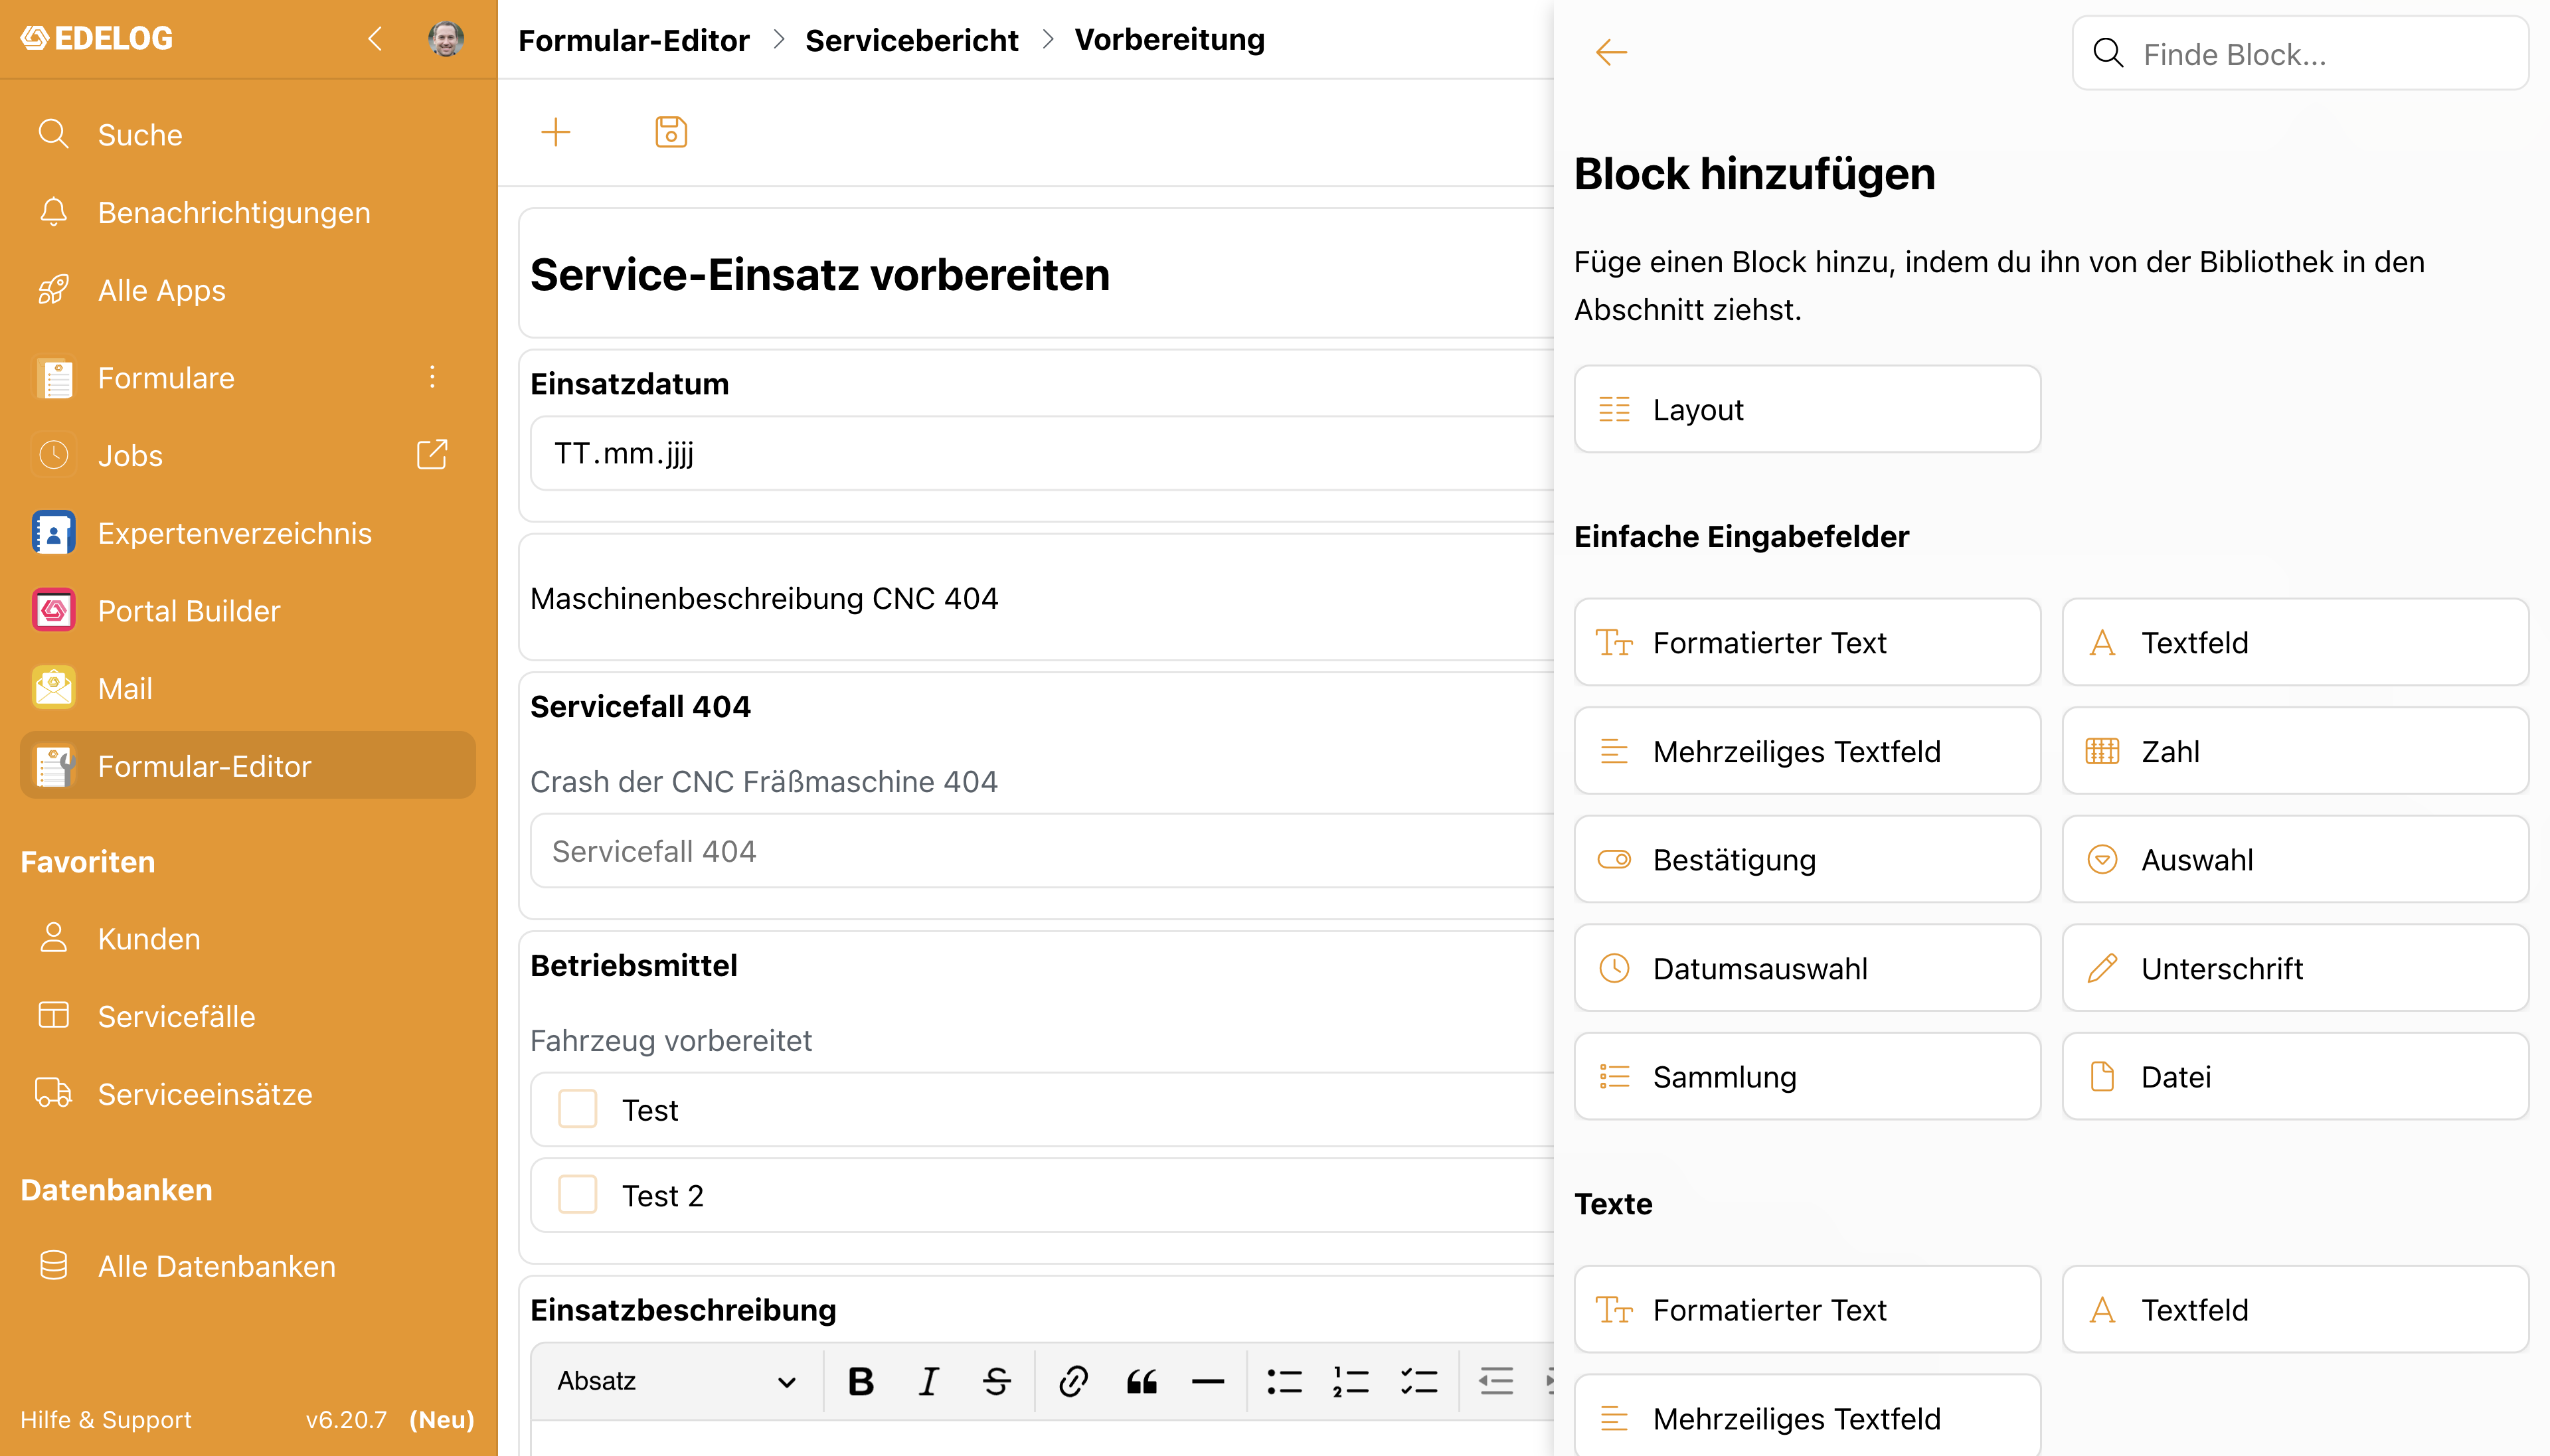Insert a horizontal line
Image resolution: width=2550 pixels, height=1456 pixels.
click(1208, 1381)
